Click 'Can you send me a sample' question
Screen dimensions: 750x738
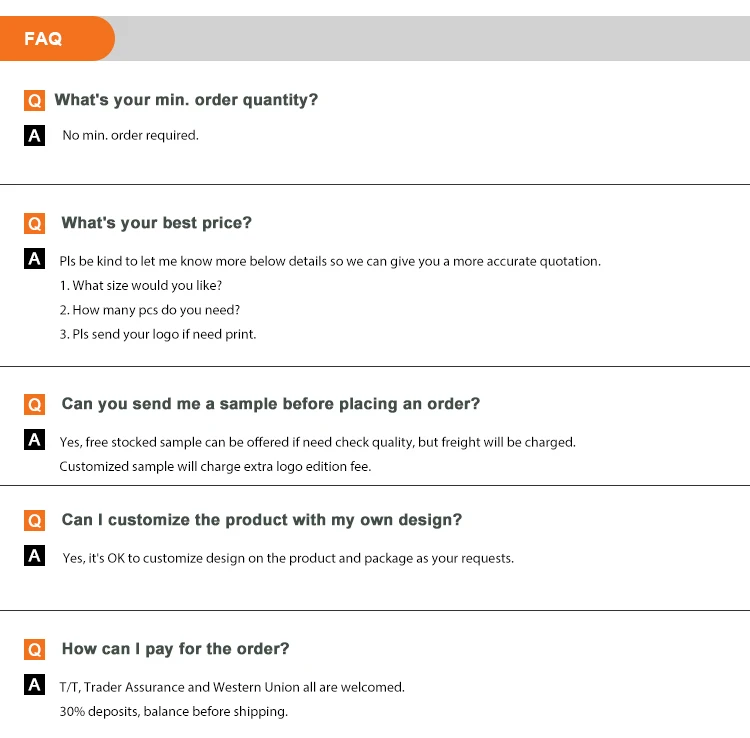pyautogui.click(x=270, y=404)
